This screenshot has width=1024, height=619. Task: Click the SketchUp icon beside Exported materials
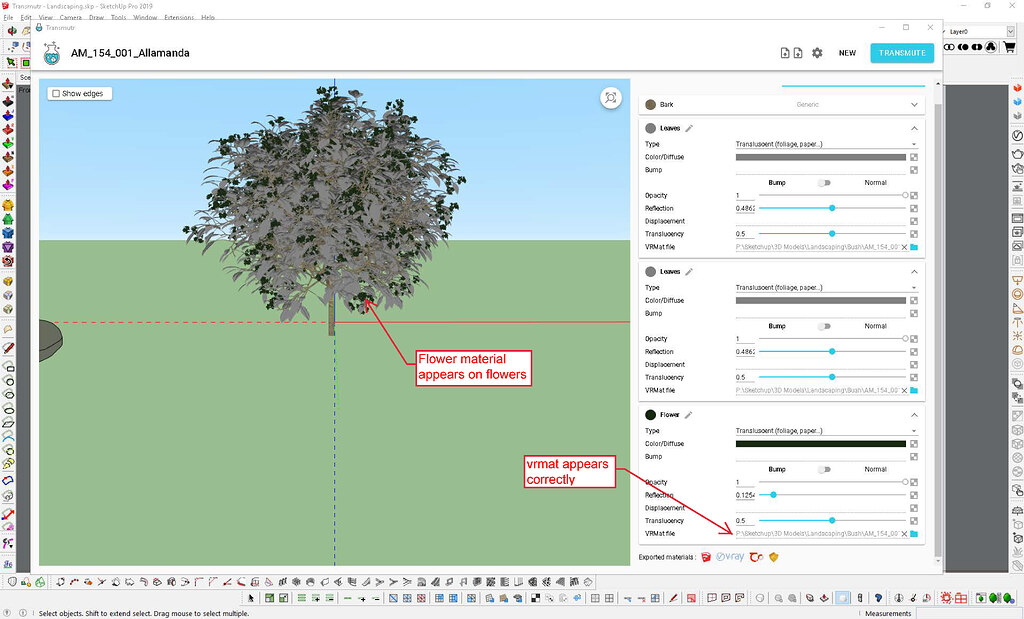point(705,557)
